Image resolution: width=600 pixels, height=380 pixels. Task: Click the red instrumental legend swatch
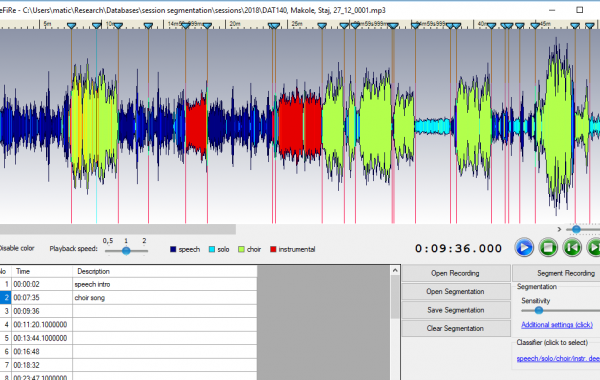[x=273, y=250]
